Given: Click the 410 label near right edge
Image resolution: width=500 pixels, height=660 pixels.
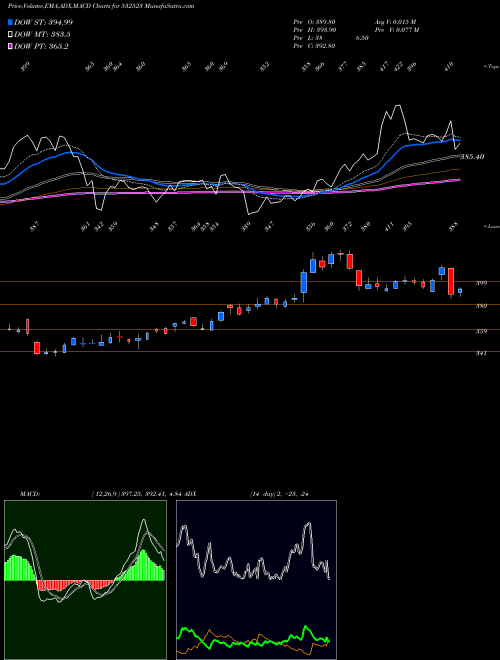Looking at the screenshot, I should coord(449,66).
